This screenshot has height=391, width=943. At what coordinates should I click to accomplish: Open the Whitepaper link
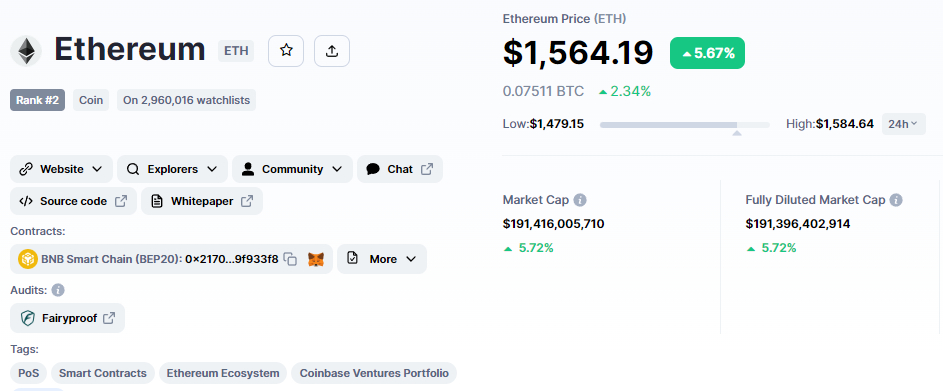202,201
